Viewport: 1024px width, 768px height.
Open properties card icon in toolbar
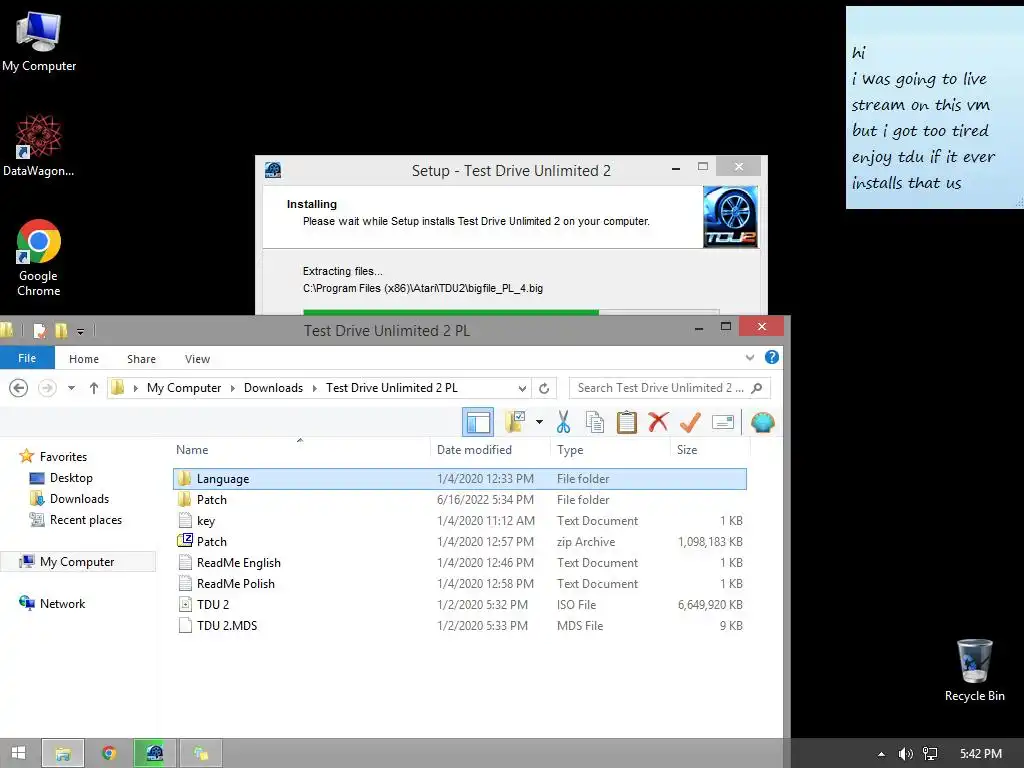(723, 423)
